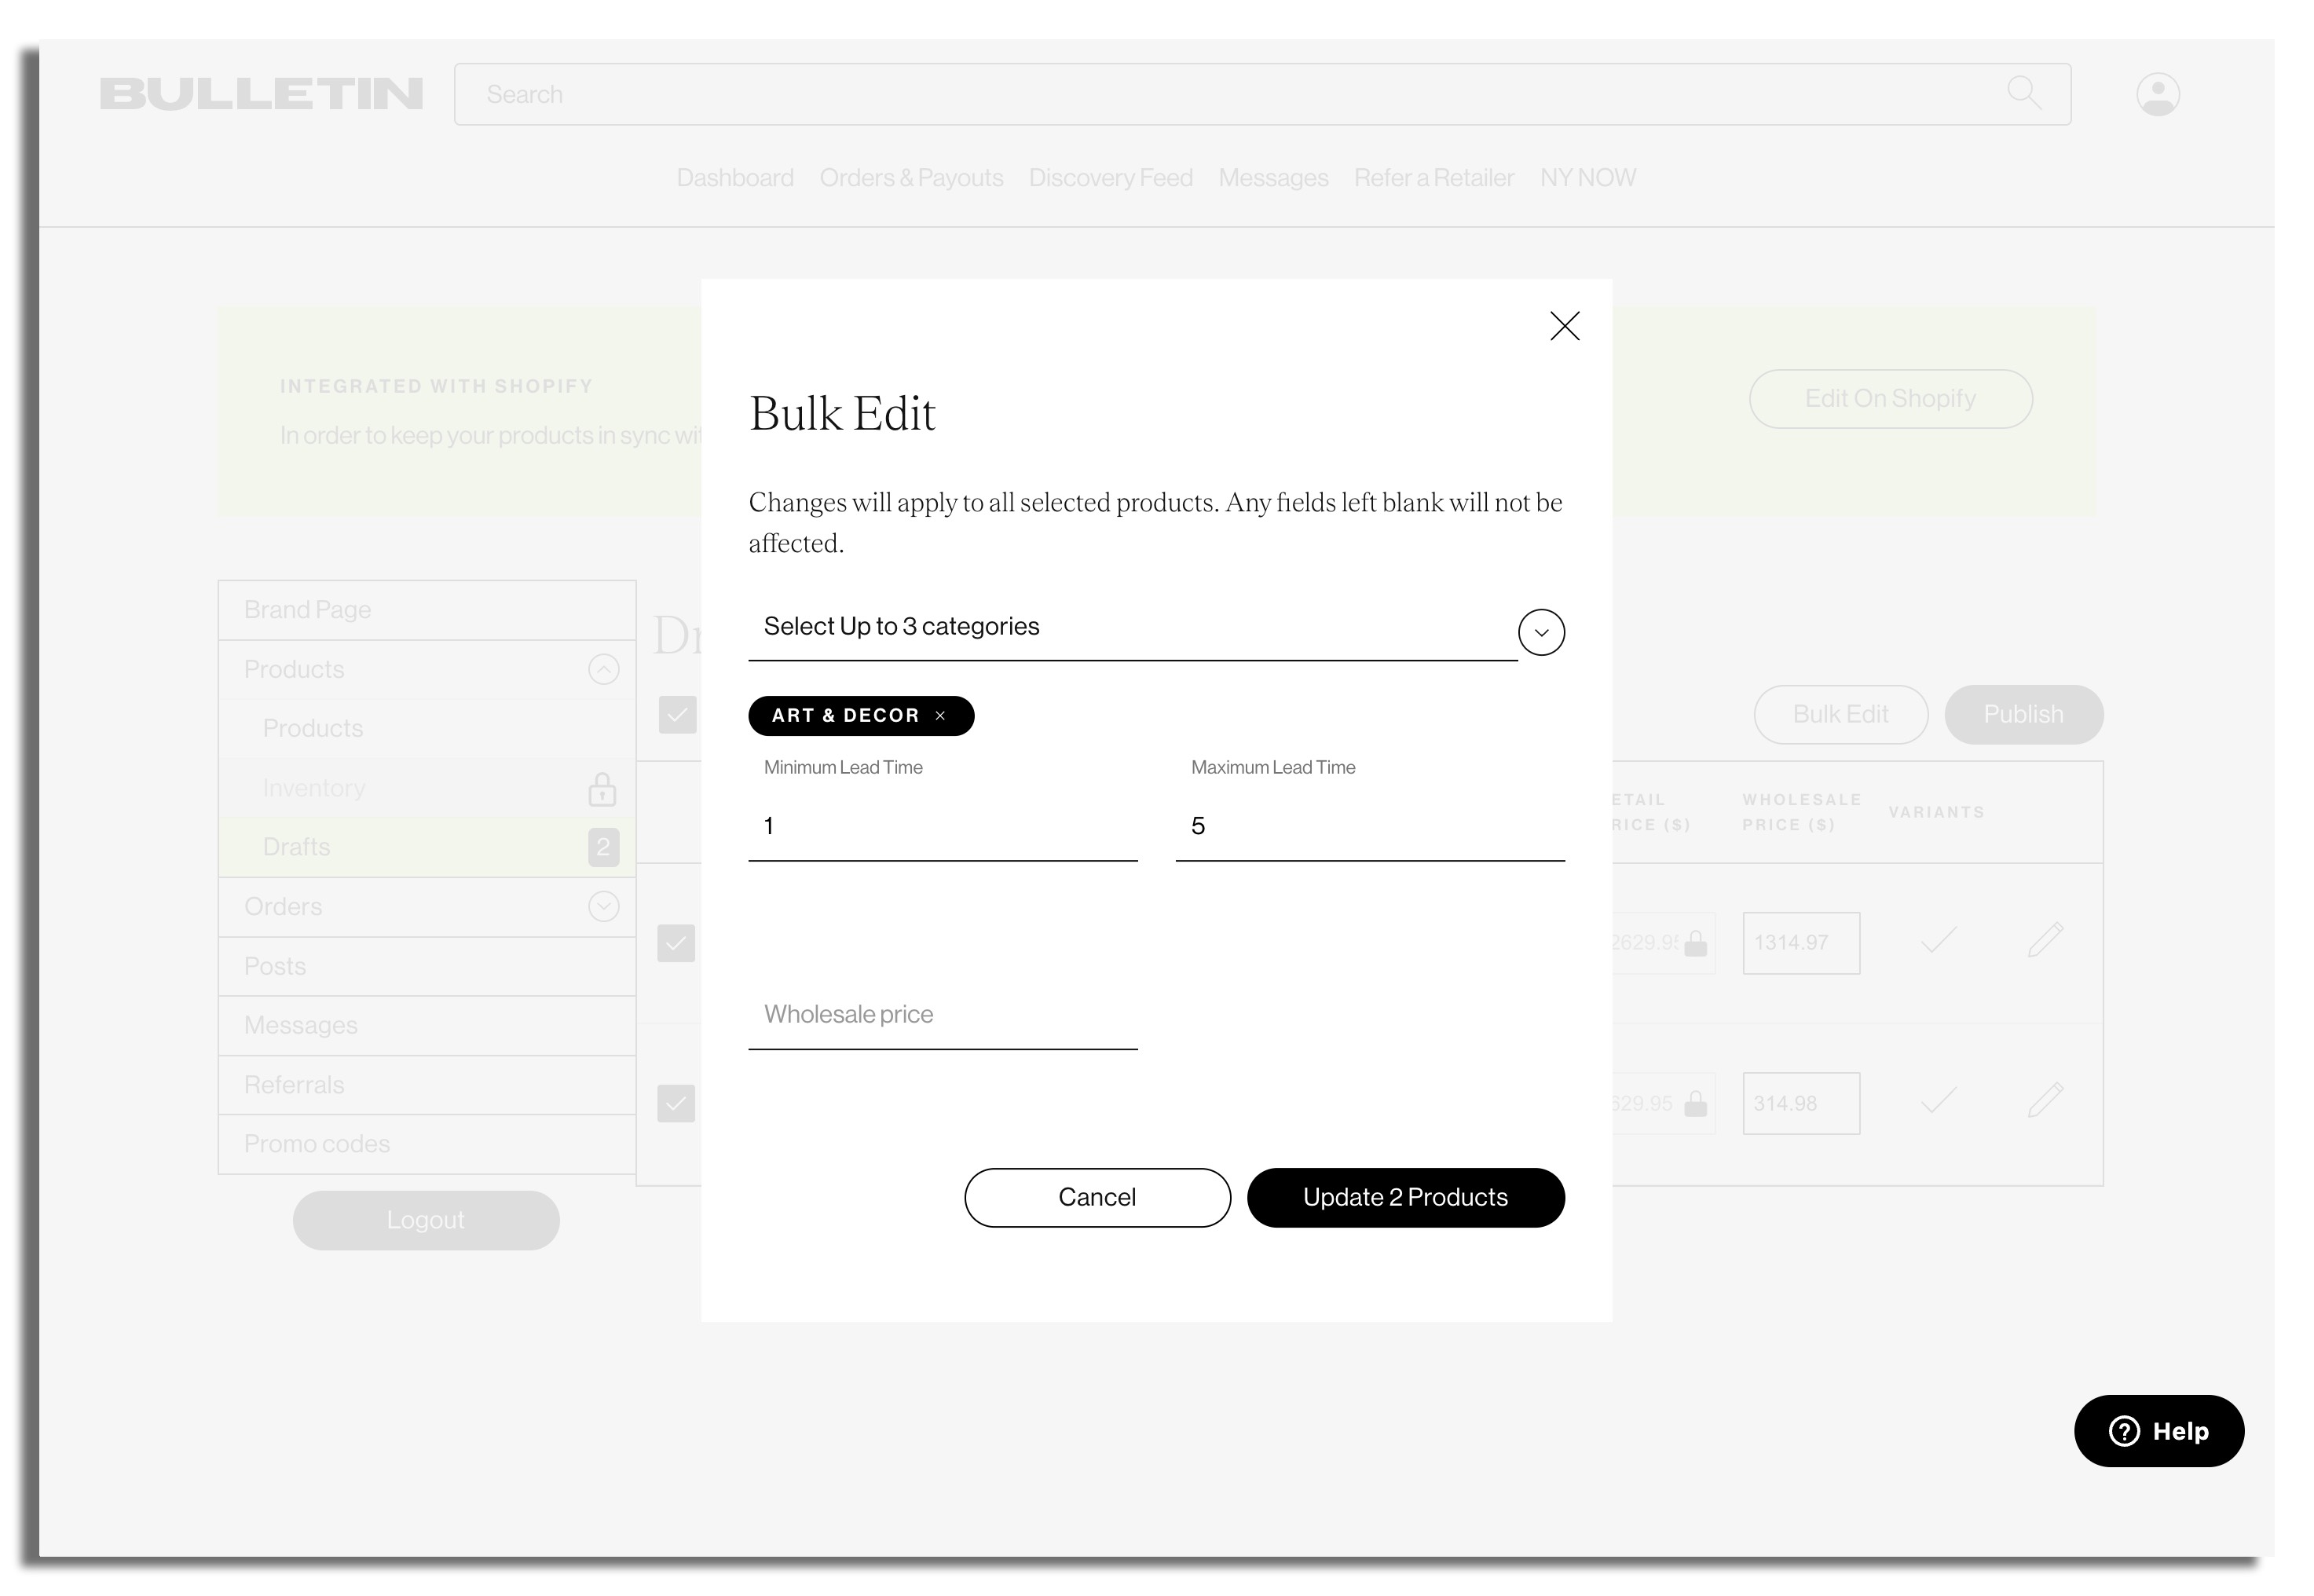
Task: Click variants checkmark in 1314.97 row
Action: point(1938,941)
